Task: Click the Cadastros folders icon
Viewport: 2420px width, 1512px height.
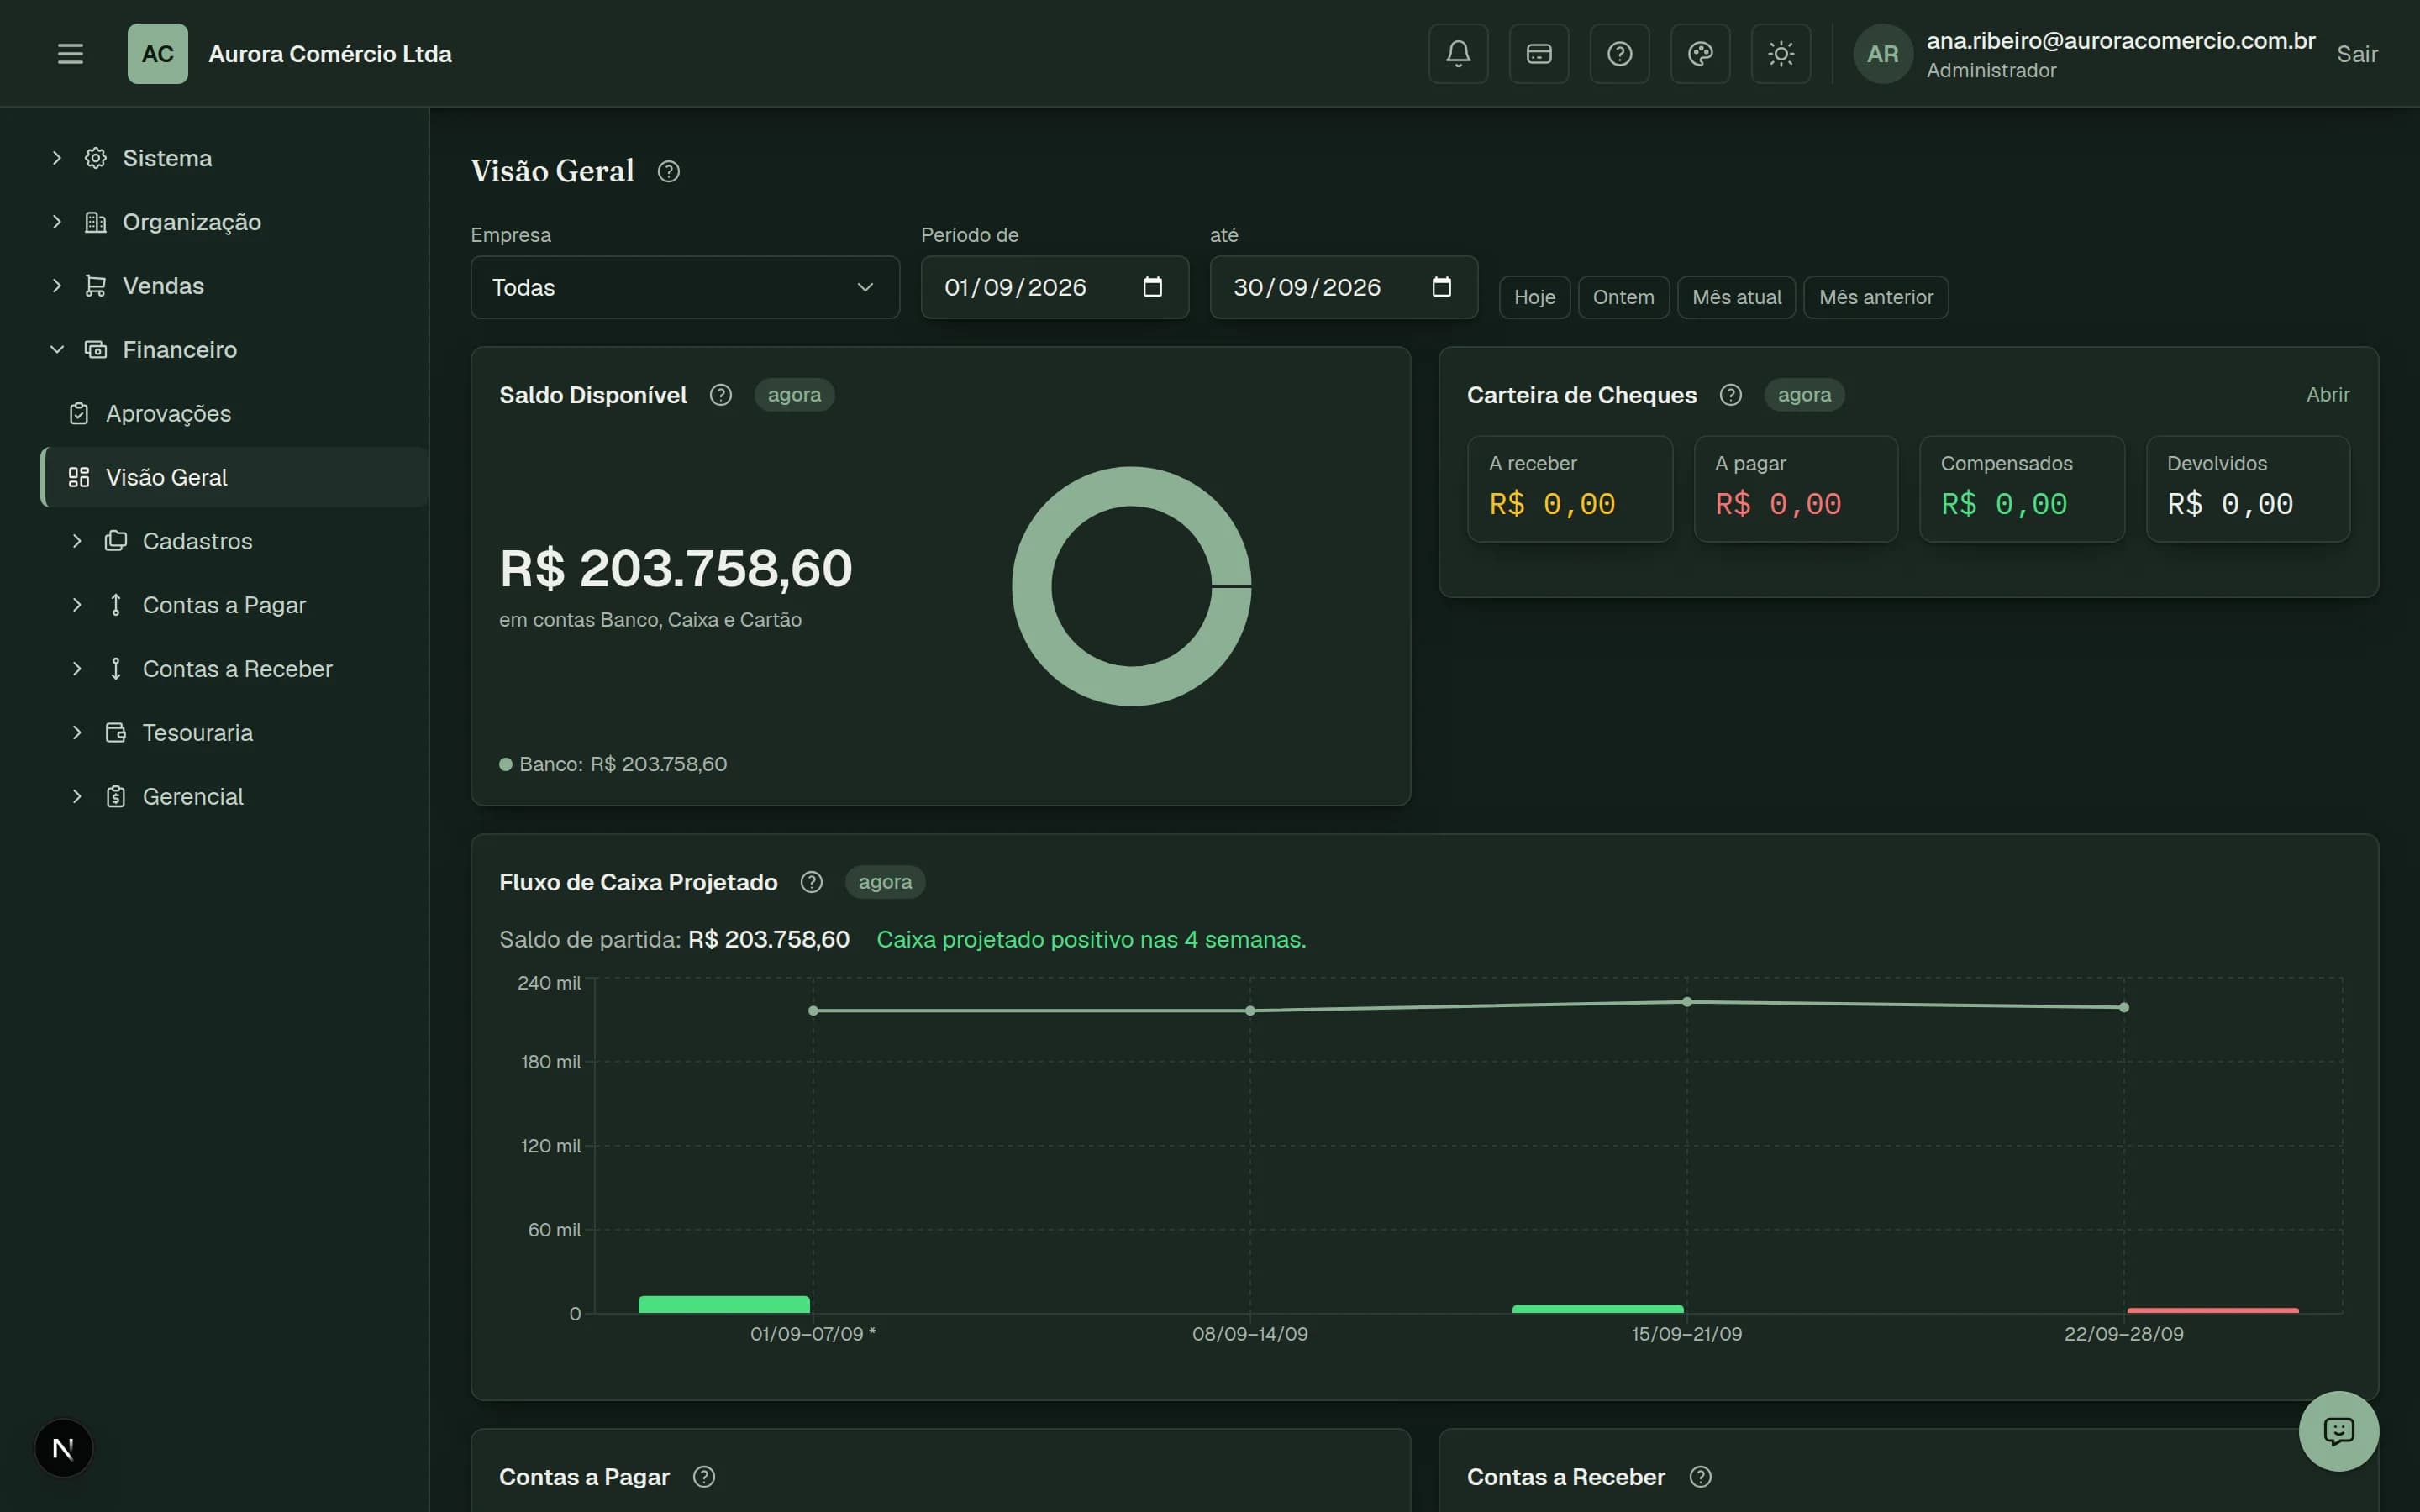Action: point(116,541)
